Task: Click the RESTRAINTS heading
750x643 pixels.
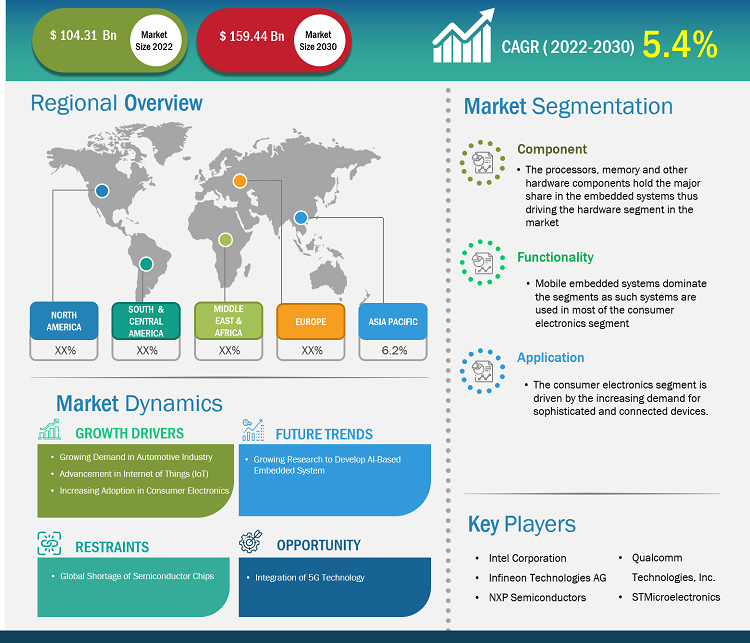Action: (x=112, y=547)
